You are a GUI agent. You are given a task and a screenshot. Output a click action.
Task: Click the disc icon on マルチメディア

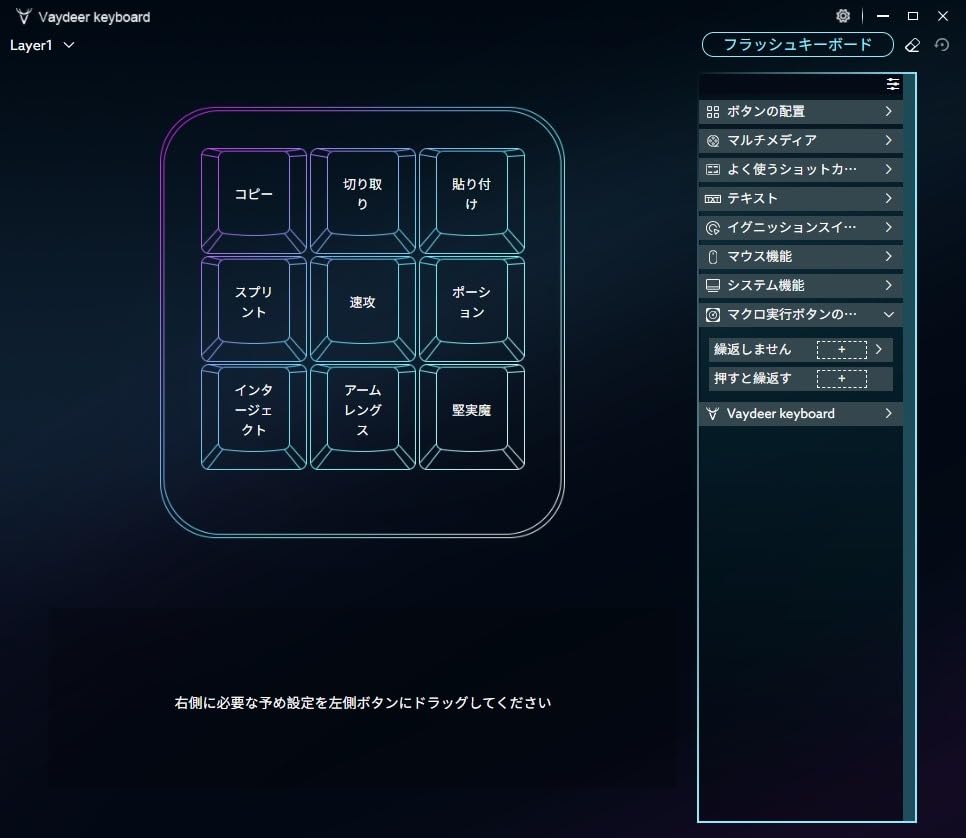coord(714,141)
